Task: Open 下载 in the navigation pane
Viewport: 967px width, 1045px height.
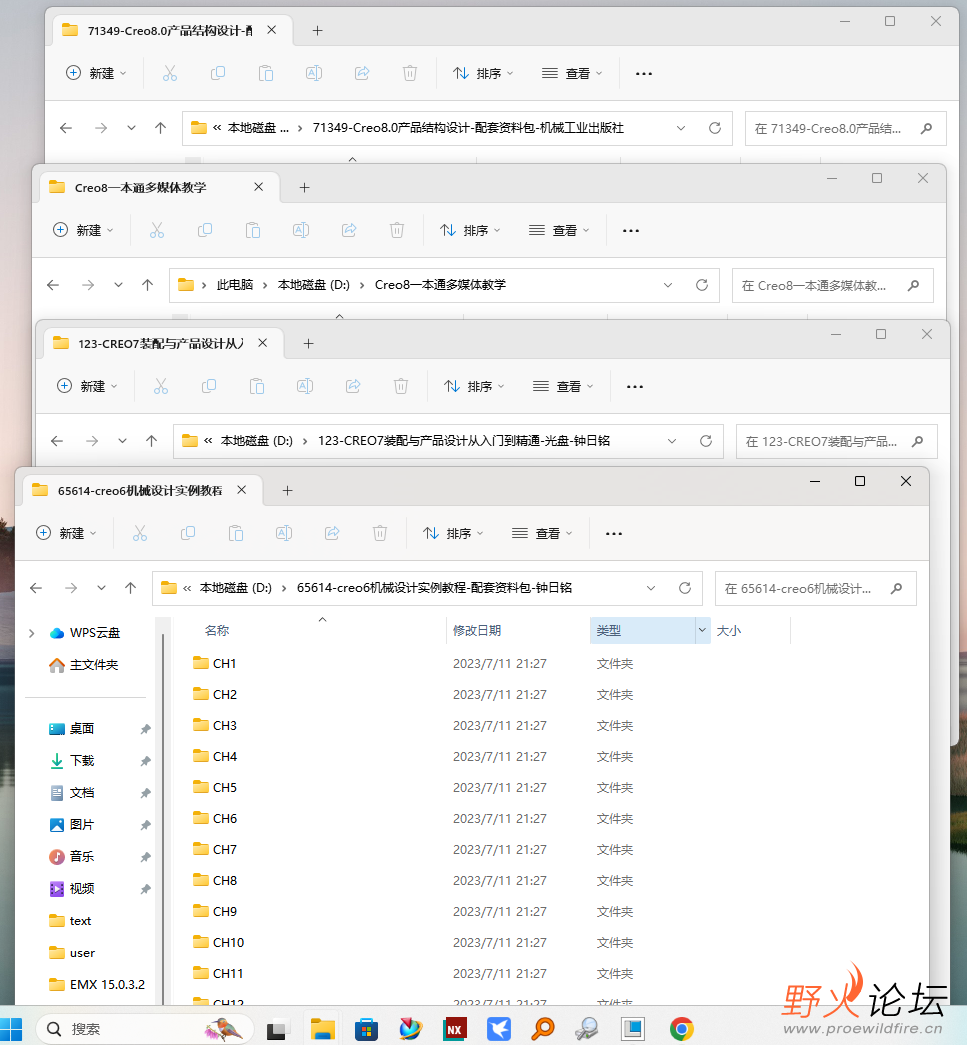Action: pos(82,760)
